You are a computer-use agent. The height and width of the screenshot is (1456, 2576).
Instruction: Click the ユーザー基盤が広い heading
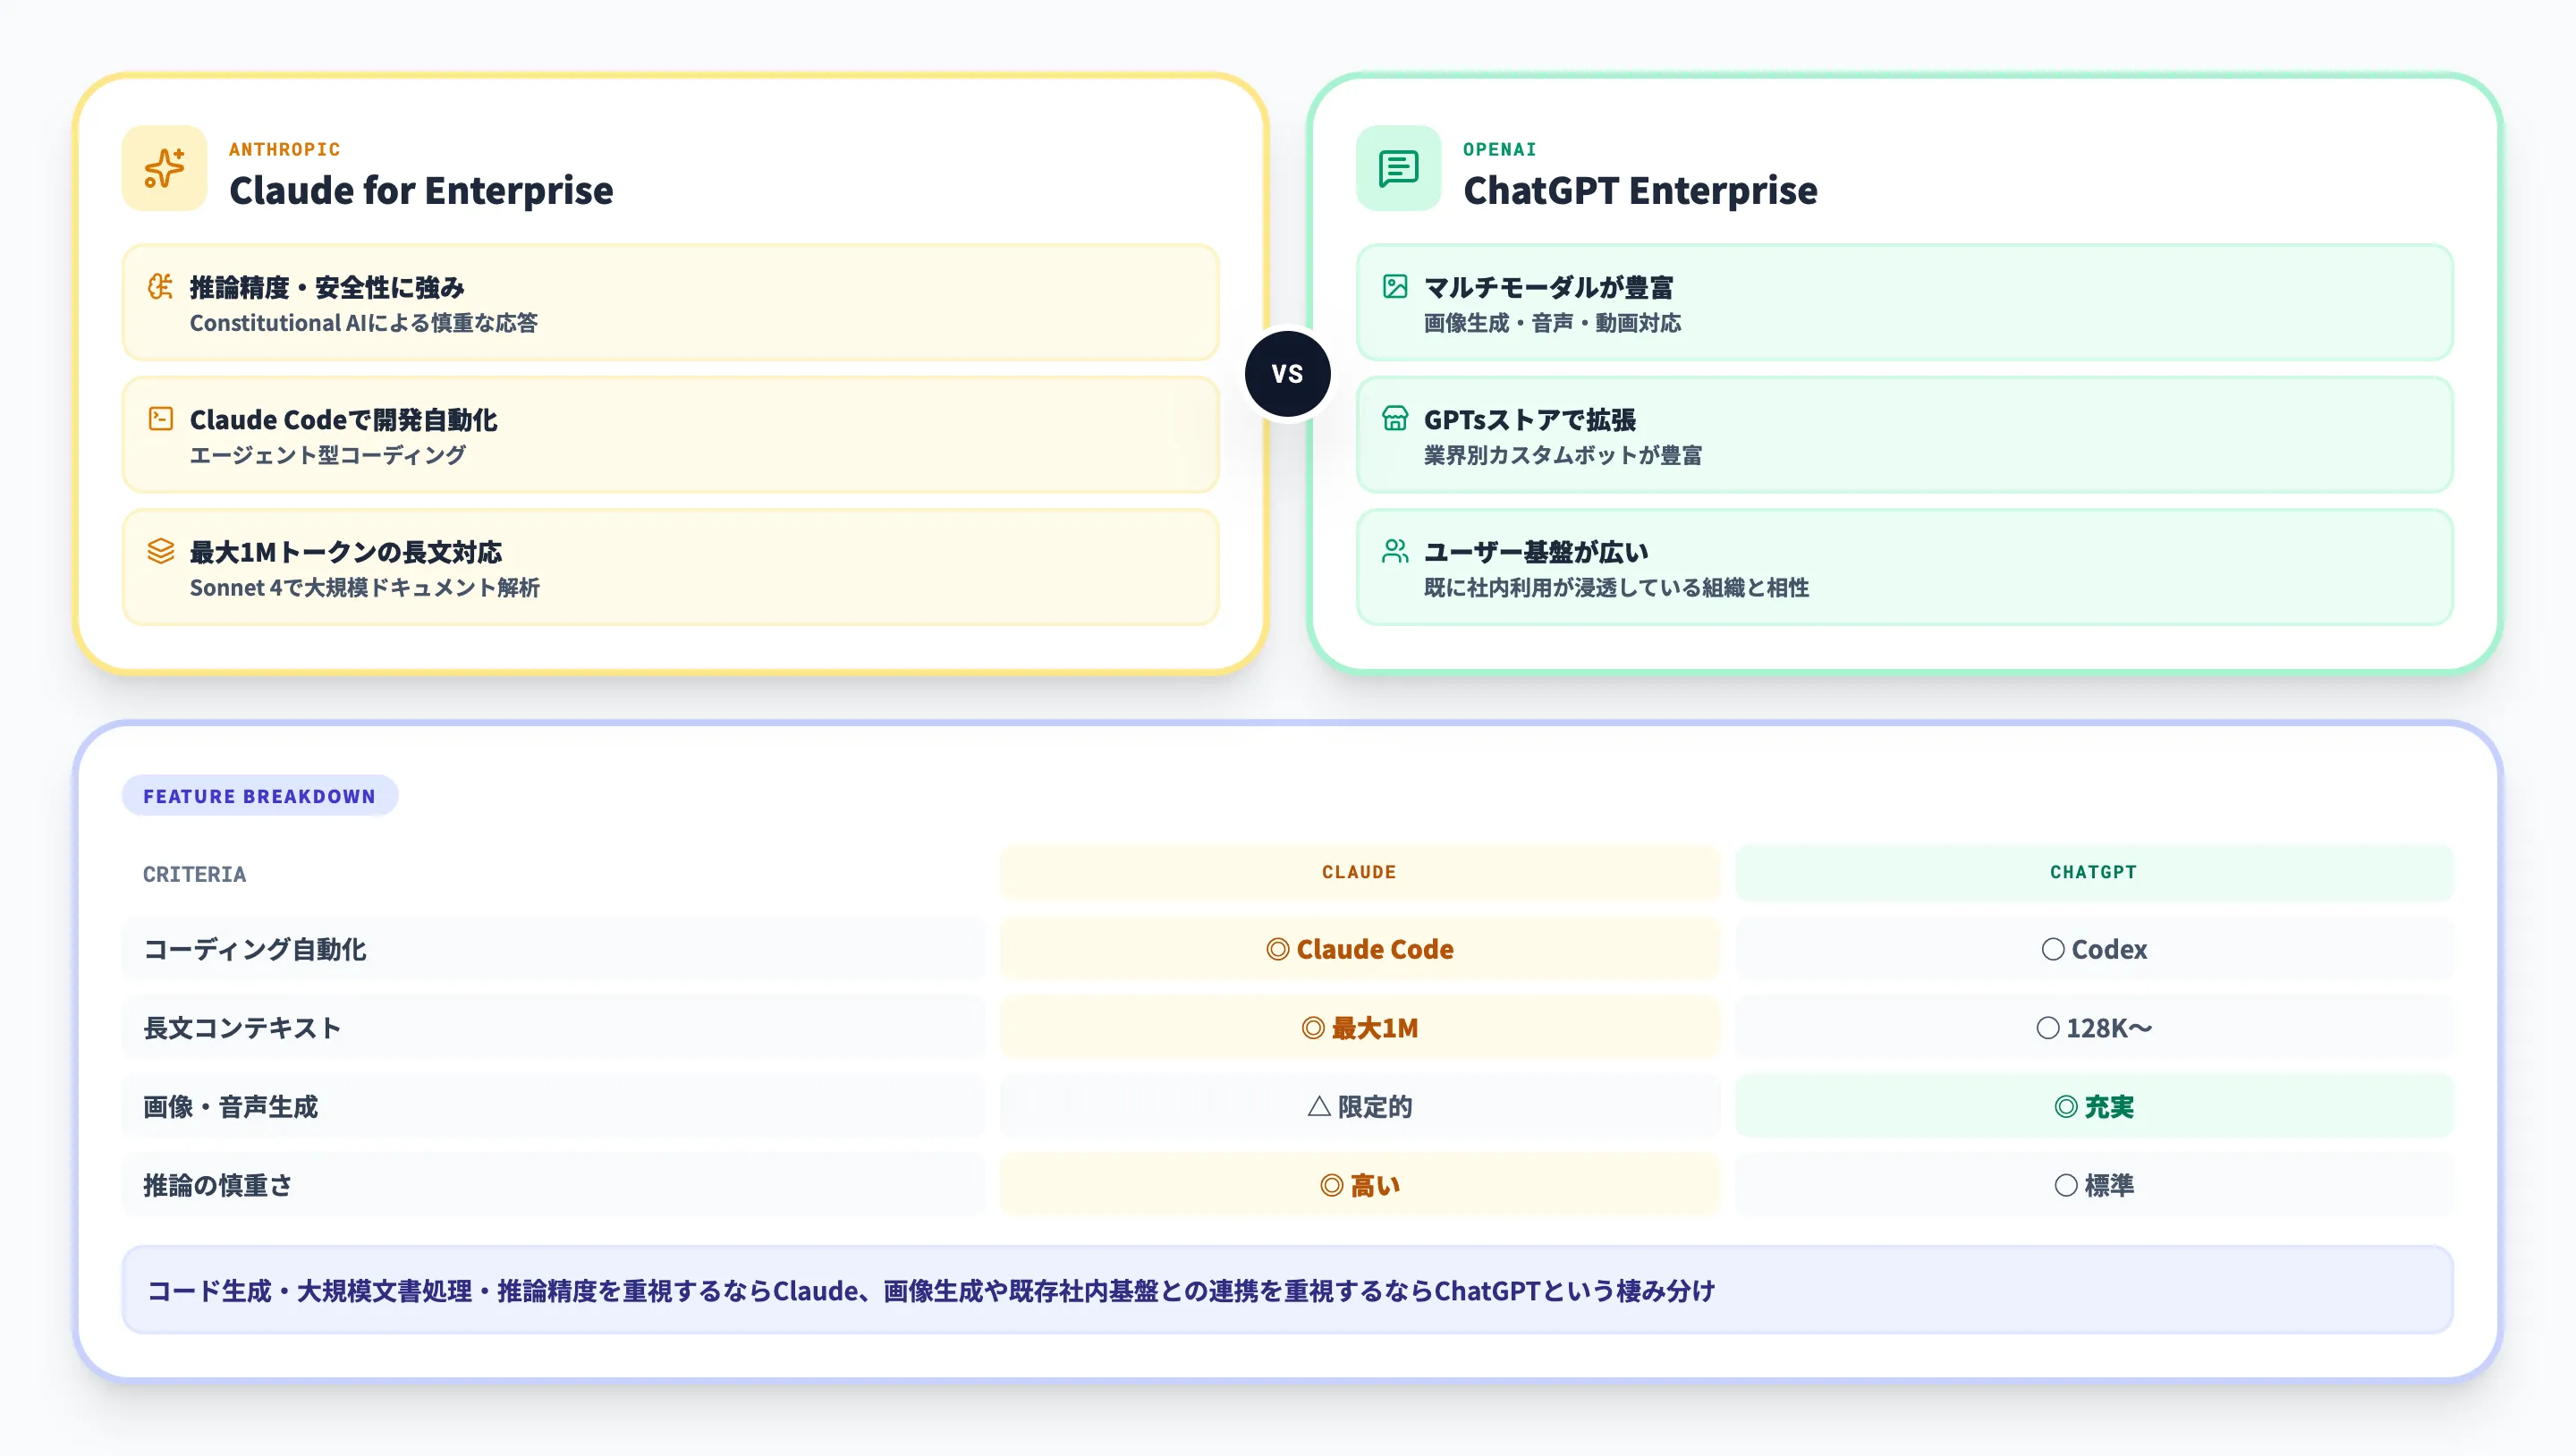point(1536,552)
